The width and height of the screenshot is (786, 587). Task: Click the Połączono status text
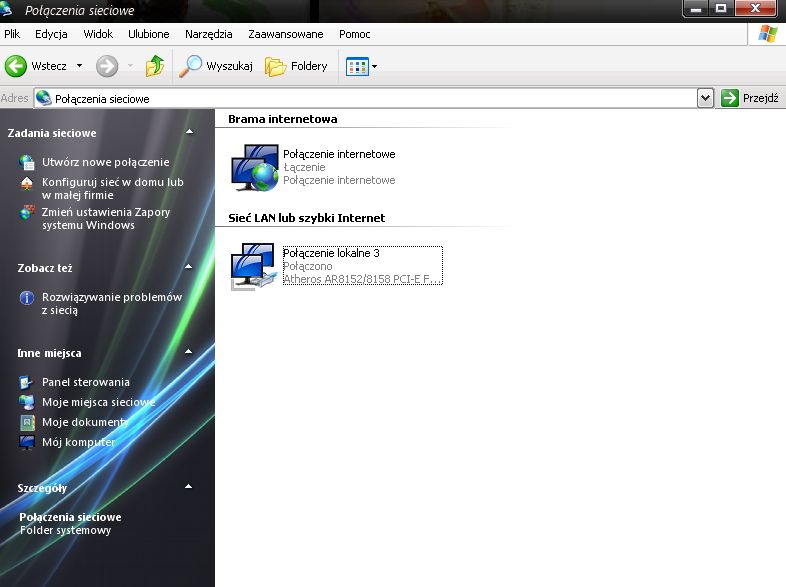tap(308, 266)
